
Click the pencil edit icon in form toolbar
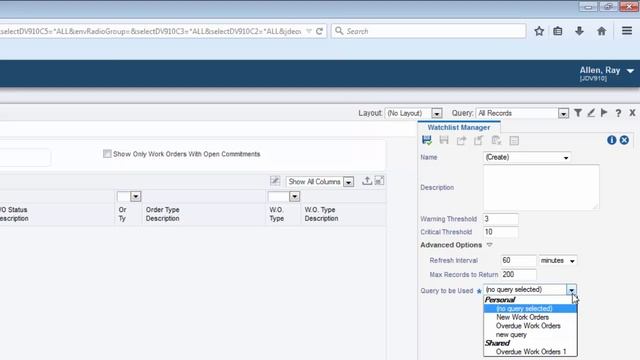click(x=591, y=113)
